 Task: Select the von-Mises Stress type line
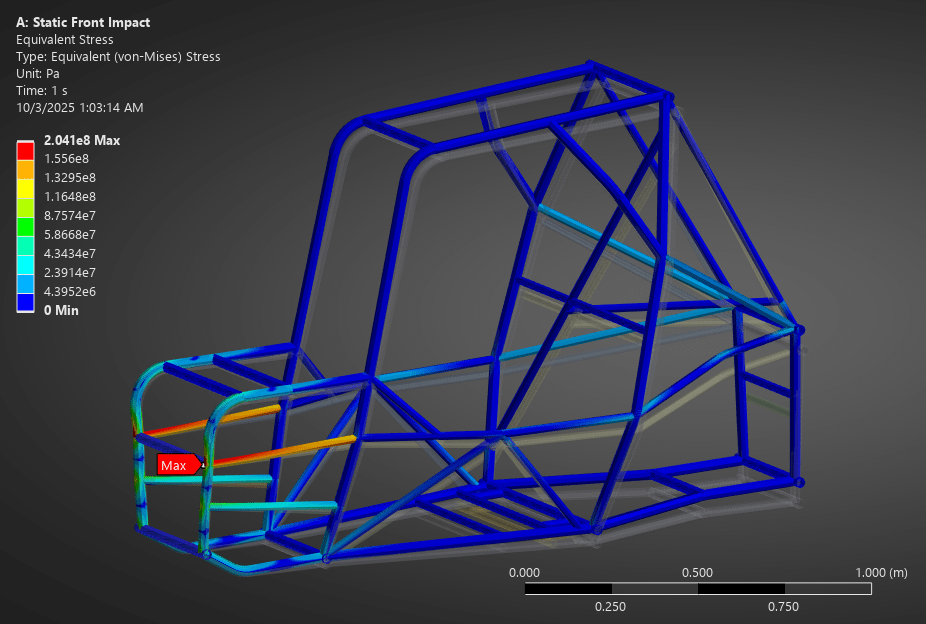tap(118, 57)
